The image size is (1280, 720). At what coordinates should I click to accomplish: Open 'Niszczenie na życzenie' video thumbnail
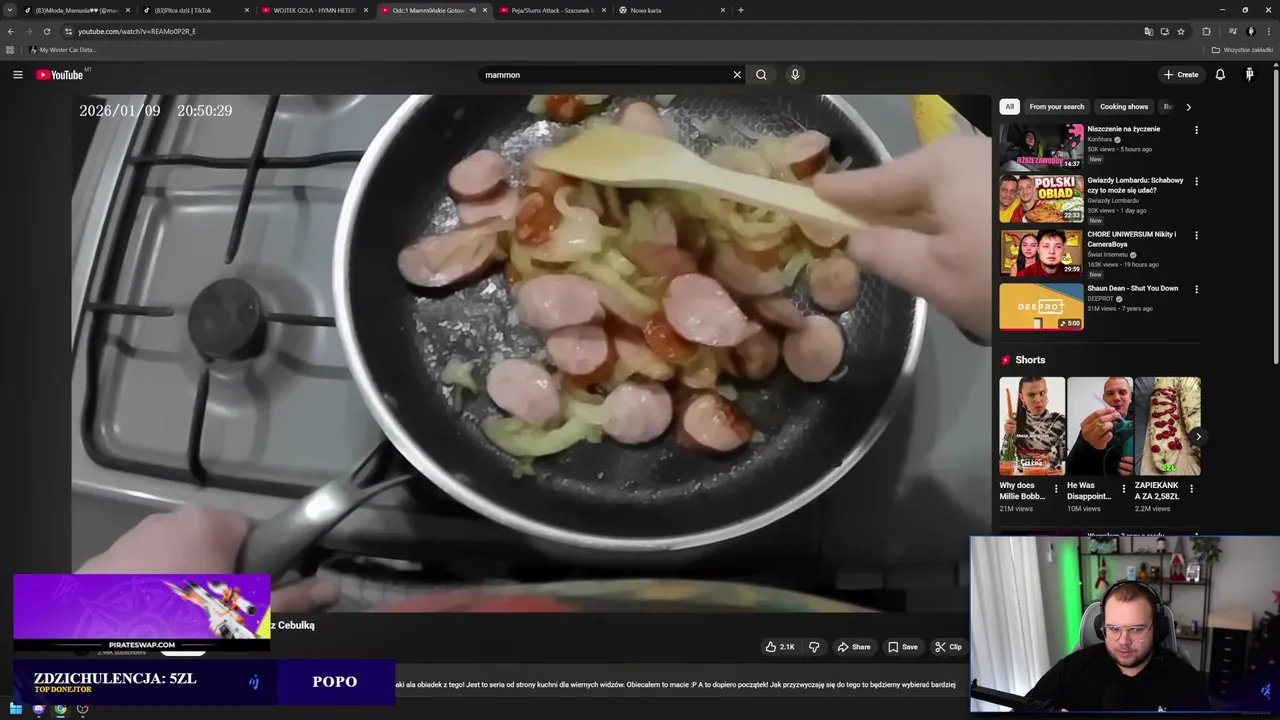point(1041,146)
